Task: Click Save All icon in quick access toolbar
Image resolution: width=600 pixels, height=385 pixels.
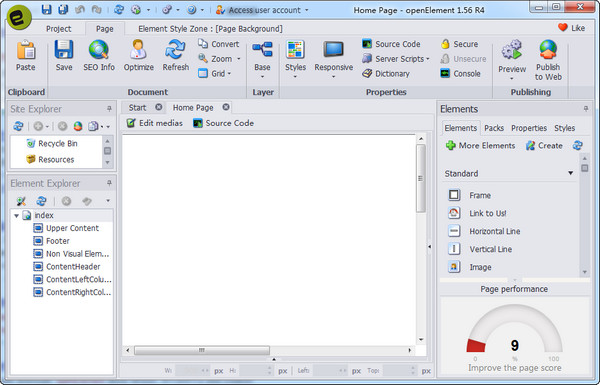Action: (x=63, y=10)
